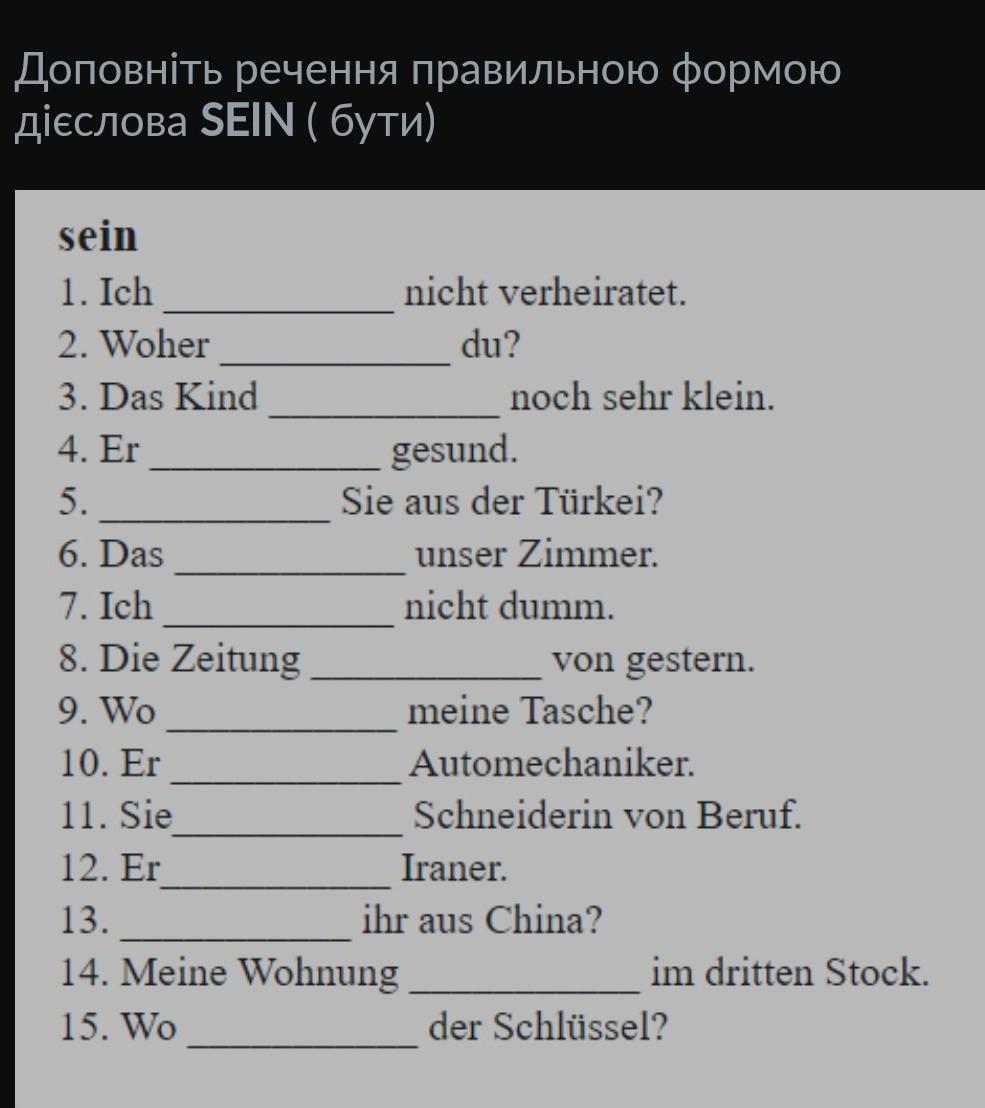Image resolution: width=985 pixels, height=1108 pixels.
Task: Click the blank before Iraner
Action: (x=276, y=879)
